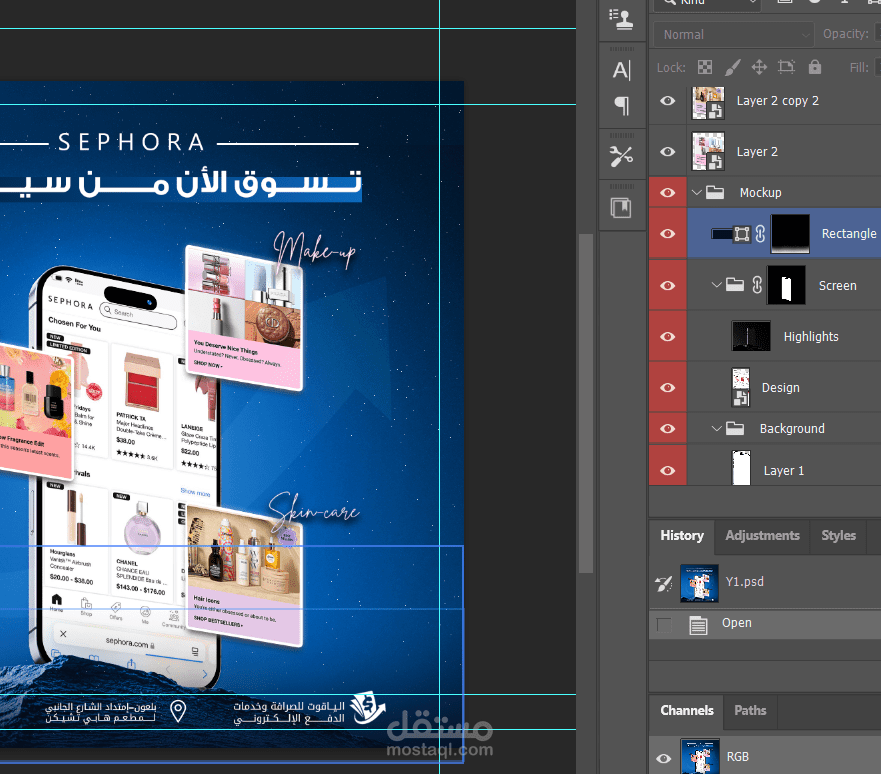Image resolution: width=881 pixels, height=774 pixels.
Task: Select the layer named "Layer 2 copy 2"
Action: tap(778, 101)
